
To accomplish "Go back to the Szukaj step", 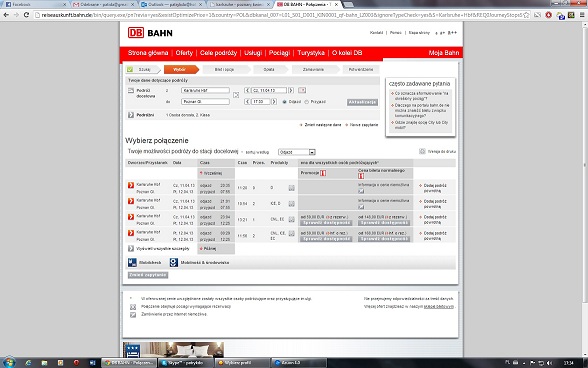I will click(x=142, y=69).
